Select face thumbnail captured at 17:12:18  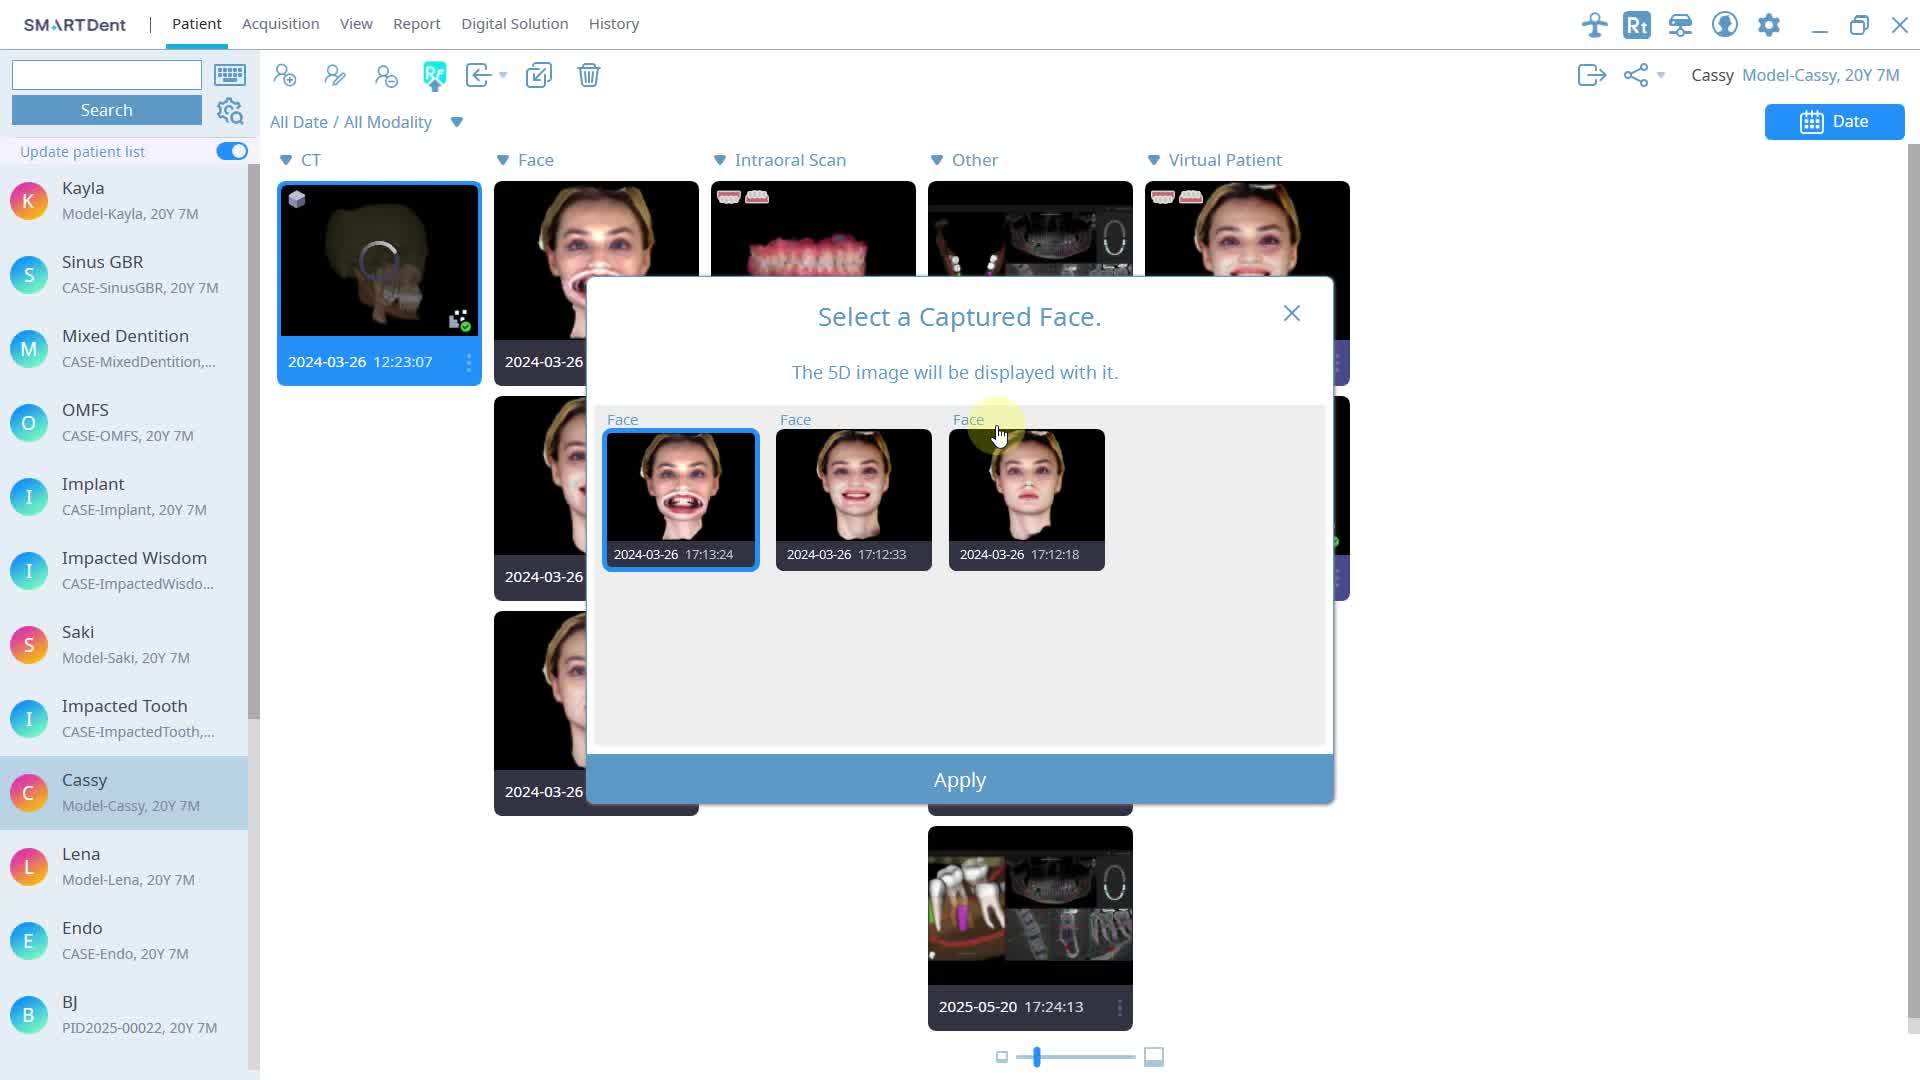(1027, 500)
